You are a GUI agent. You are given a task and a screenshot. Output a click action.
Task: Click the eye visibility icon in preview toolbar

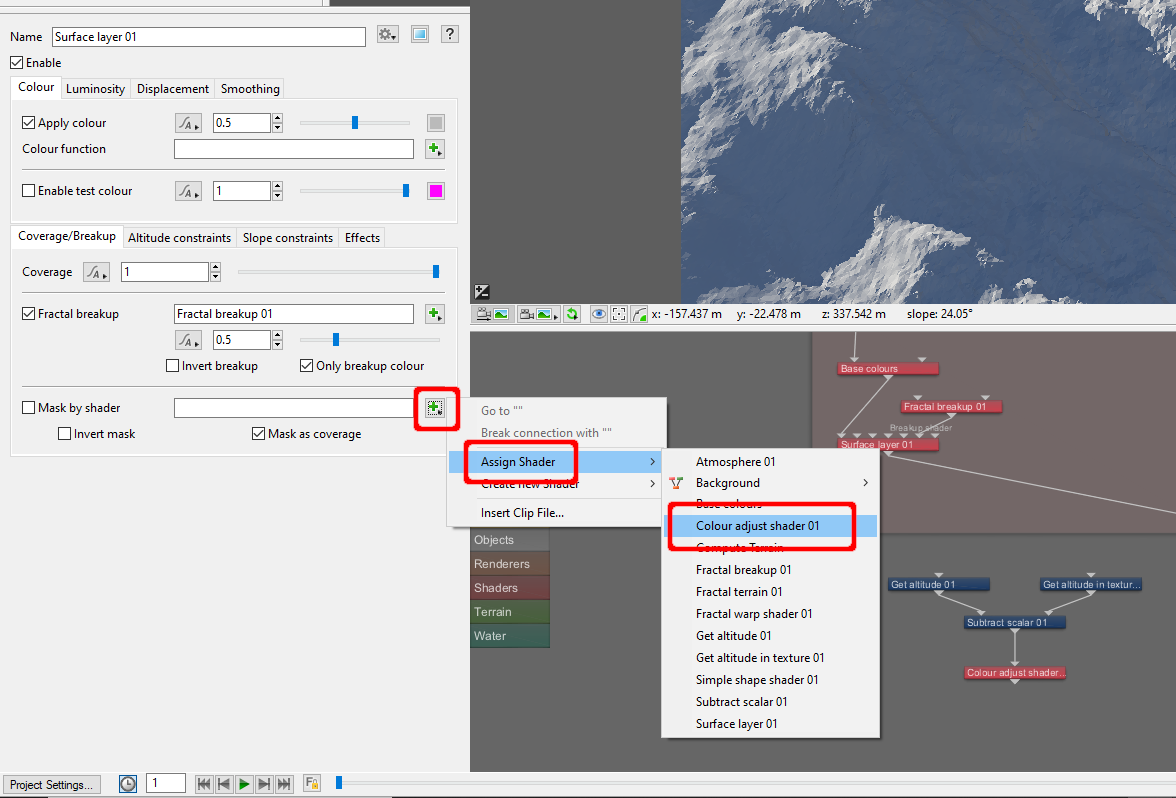[598, 314]
